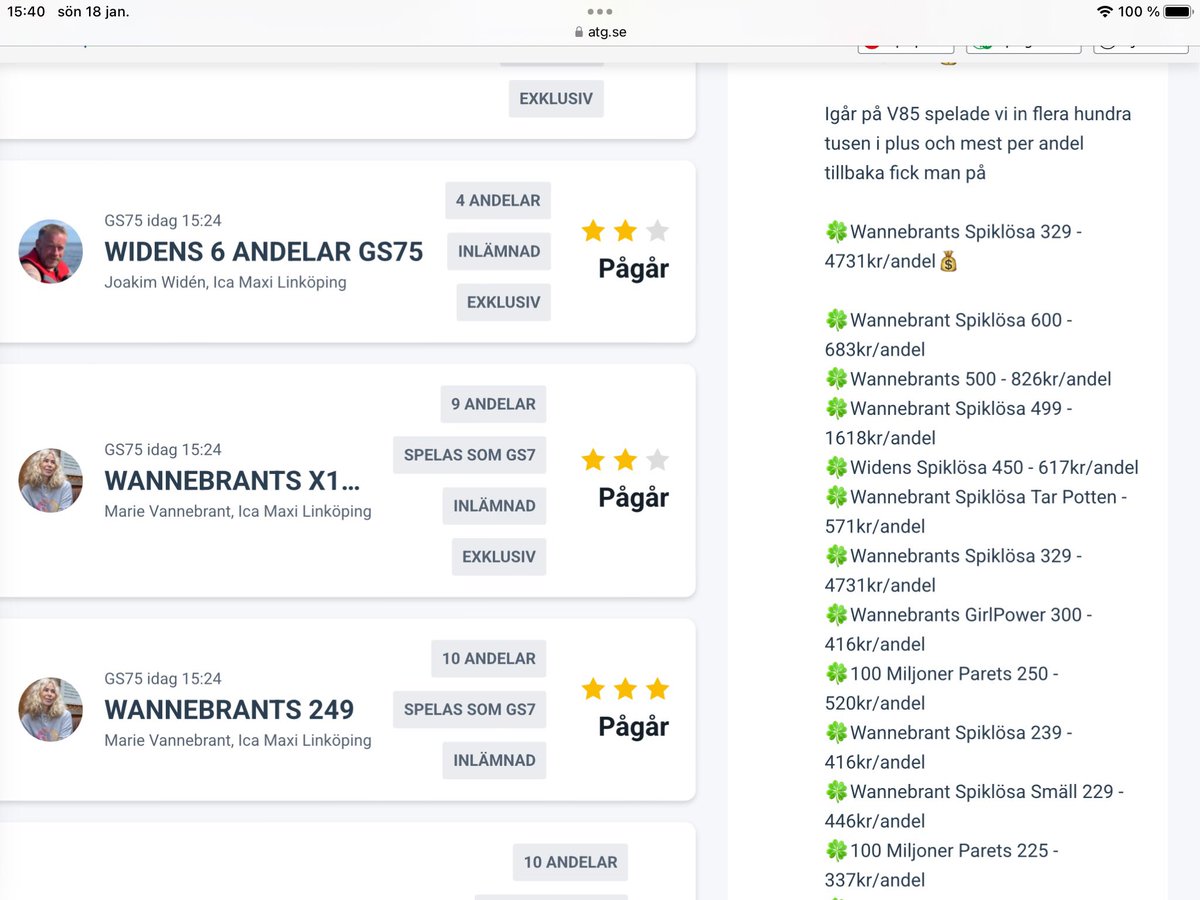Screen dimensions: 1200x900
Task: Click second star on WANNEBRANTS X1 card
Action: tap(625, 460)
